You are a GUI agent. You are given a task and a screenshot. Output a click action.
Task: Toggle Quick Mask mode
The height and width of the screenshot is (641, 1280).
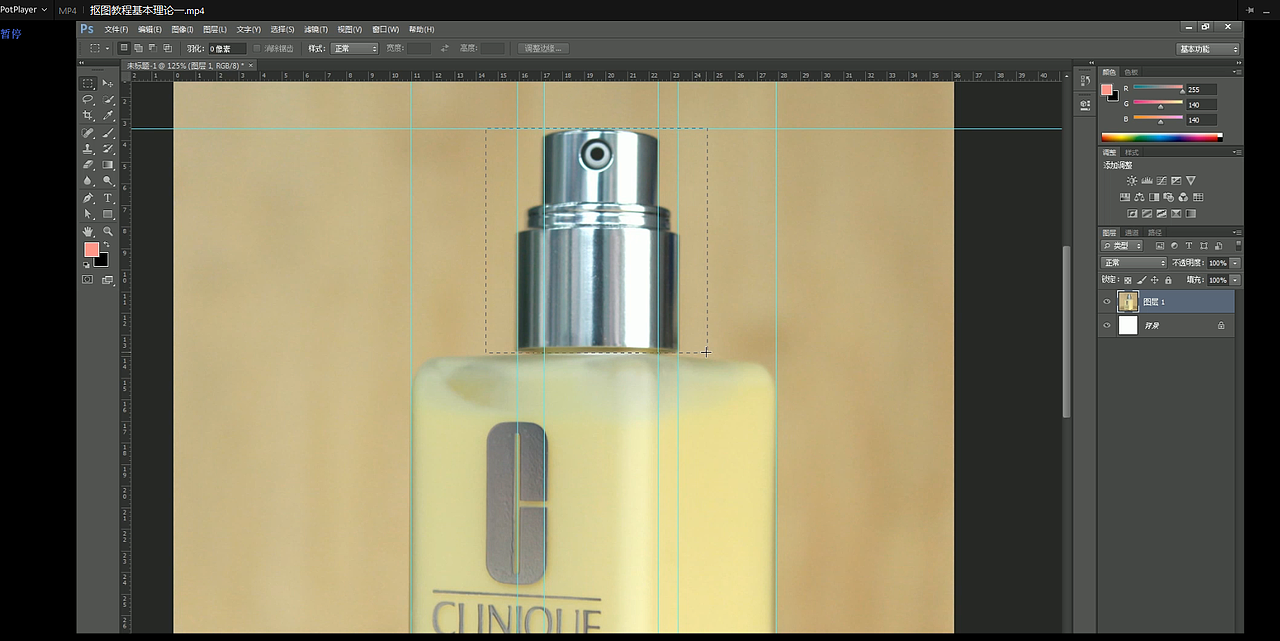88,280
